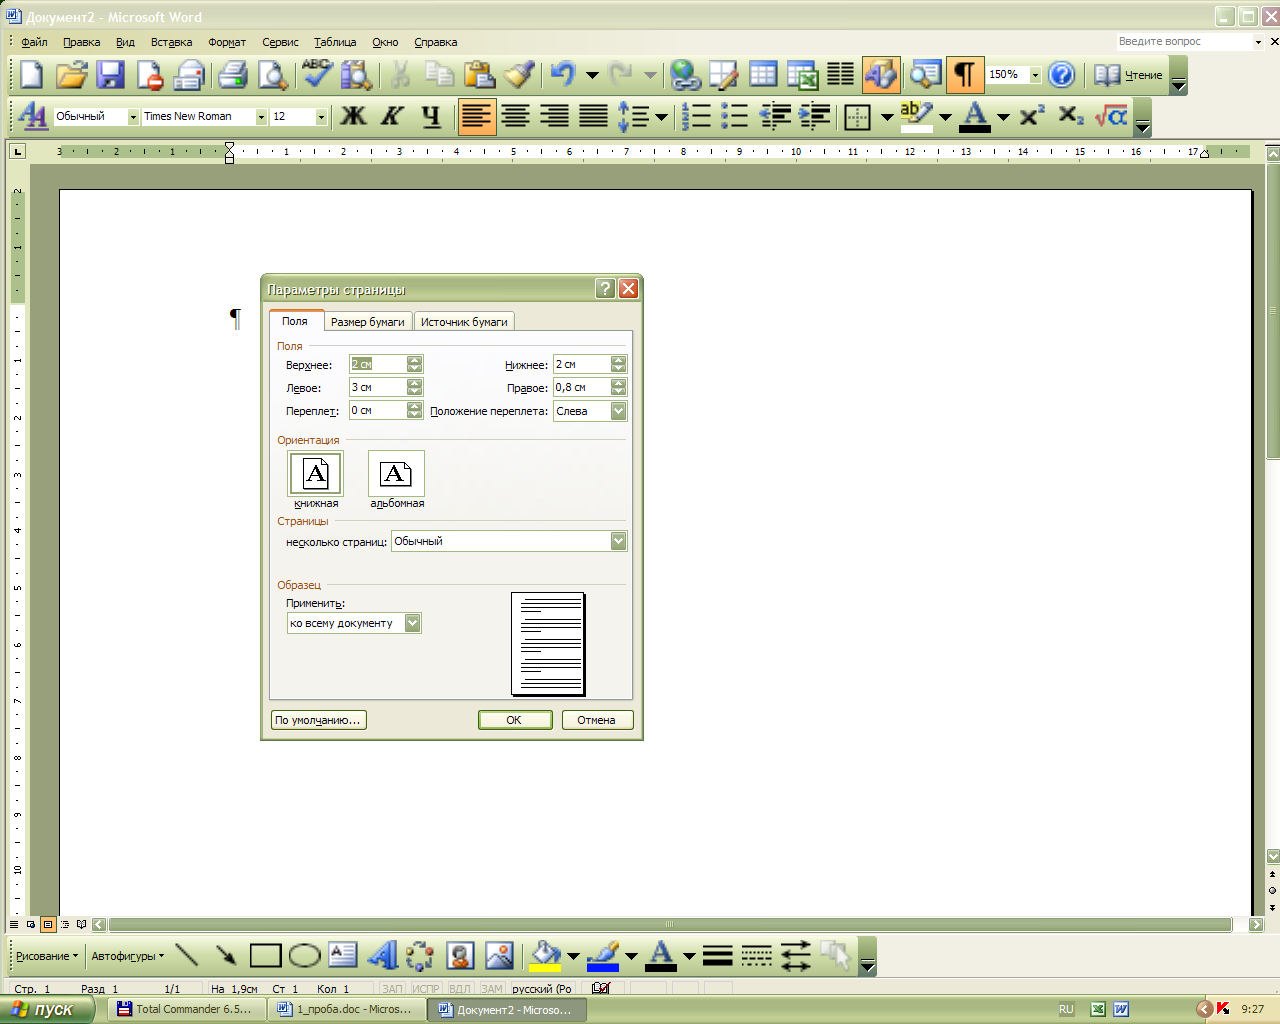1280x1024 pixels.
Task: Center-align the paragraph text
Action: [x=516, y=116]
